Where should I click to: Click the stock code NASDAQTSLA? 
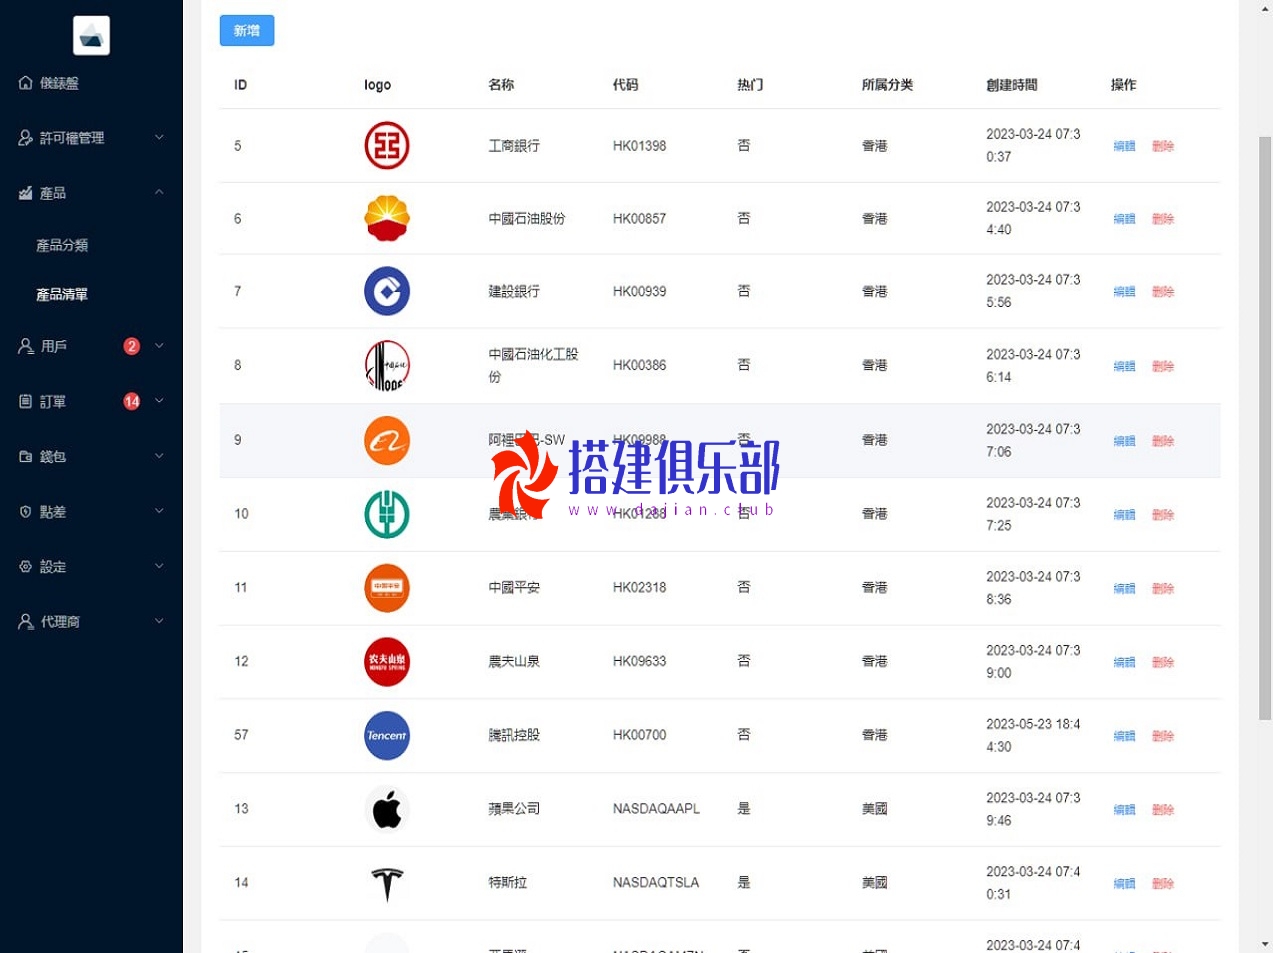point(656,883)
